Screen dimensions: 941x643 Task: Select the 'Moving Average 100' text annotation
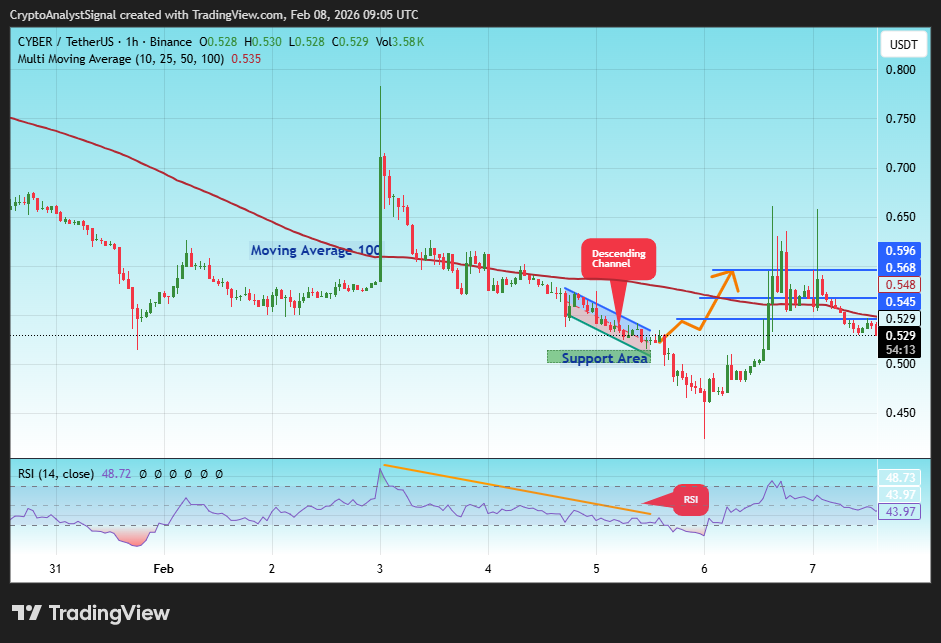(316, 250)
